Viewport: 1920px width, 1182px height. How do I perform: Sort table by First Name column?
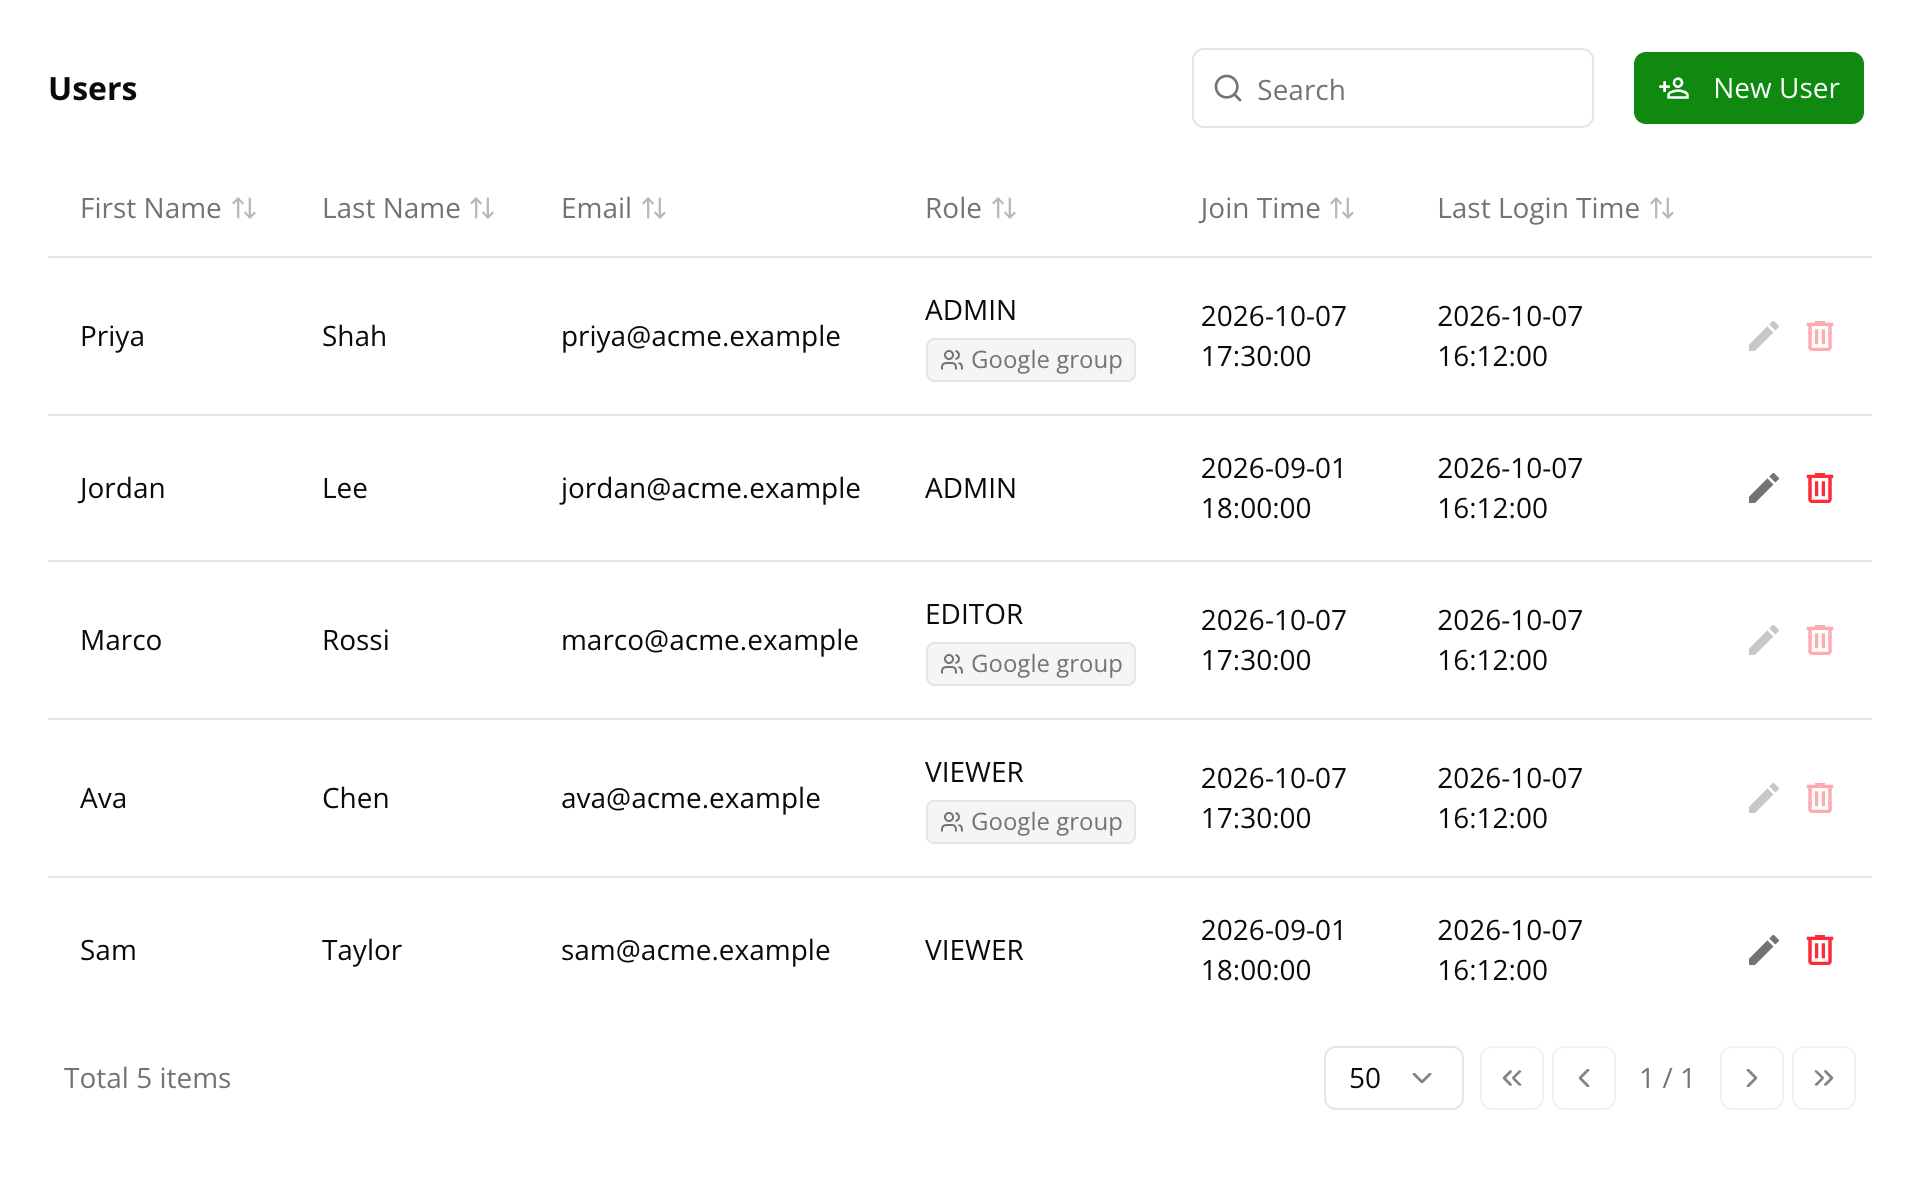(x=168, y=208)
